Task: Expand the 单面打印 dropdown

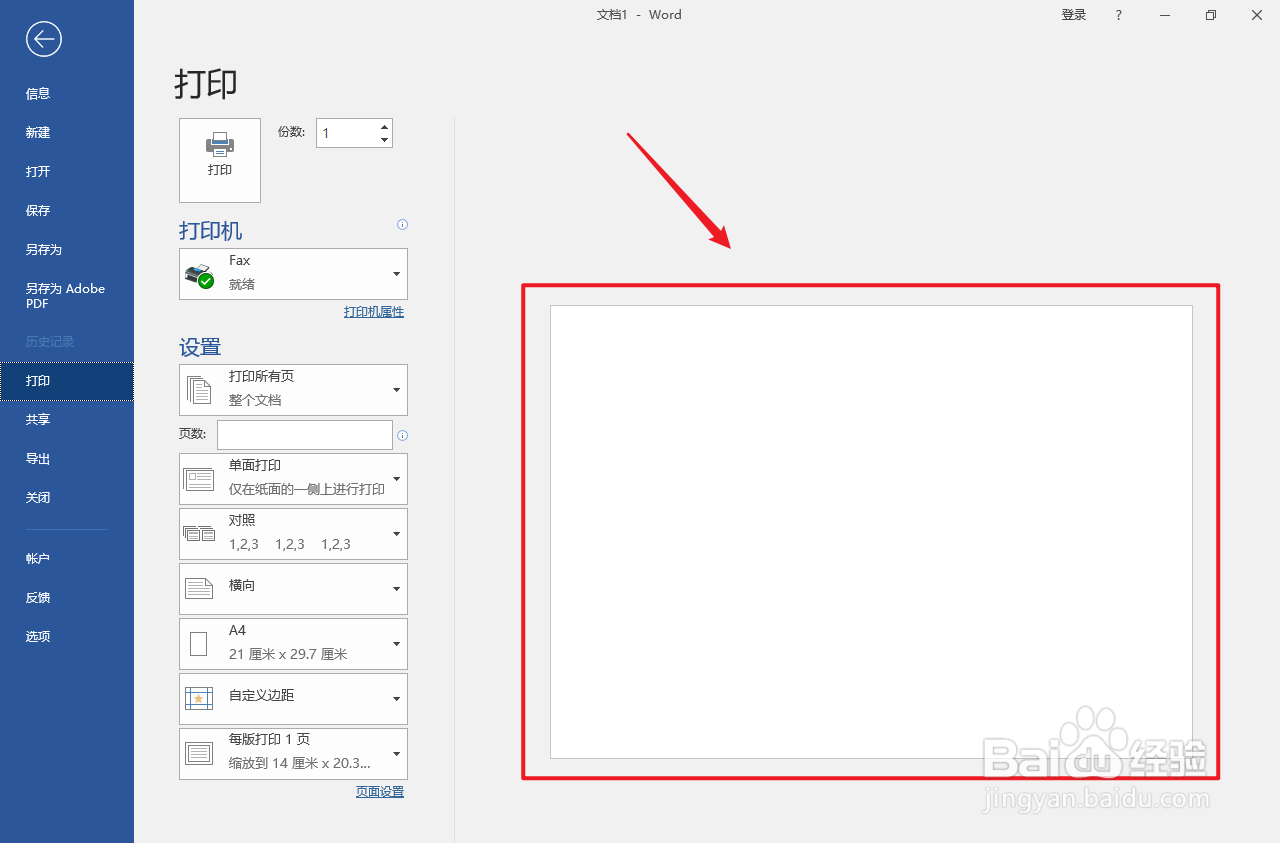Action: (x=293, y=479)
